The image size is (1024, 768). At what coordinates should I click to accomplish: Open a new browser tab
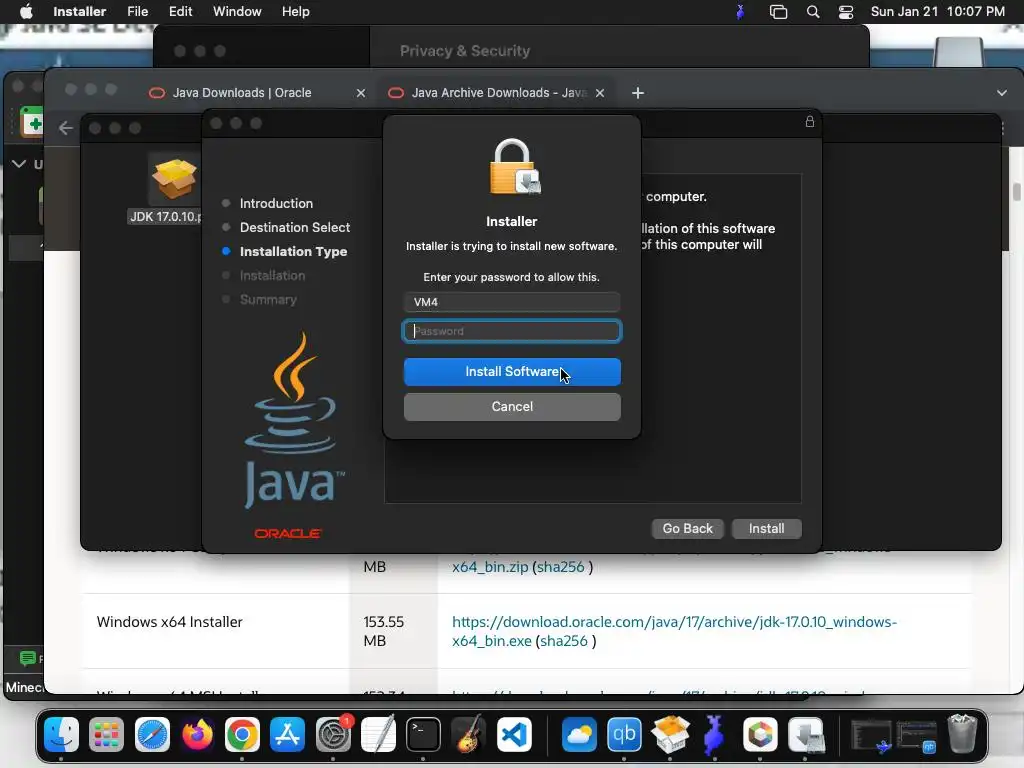point(638,93)
